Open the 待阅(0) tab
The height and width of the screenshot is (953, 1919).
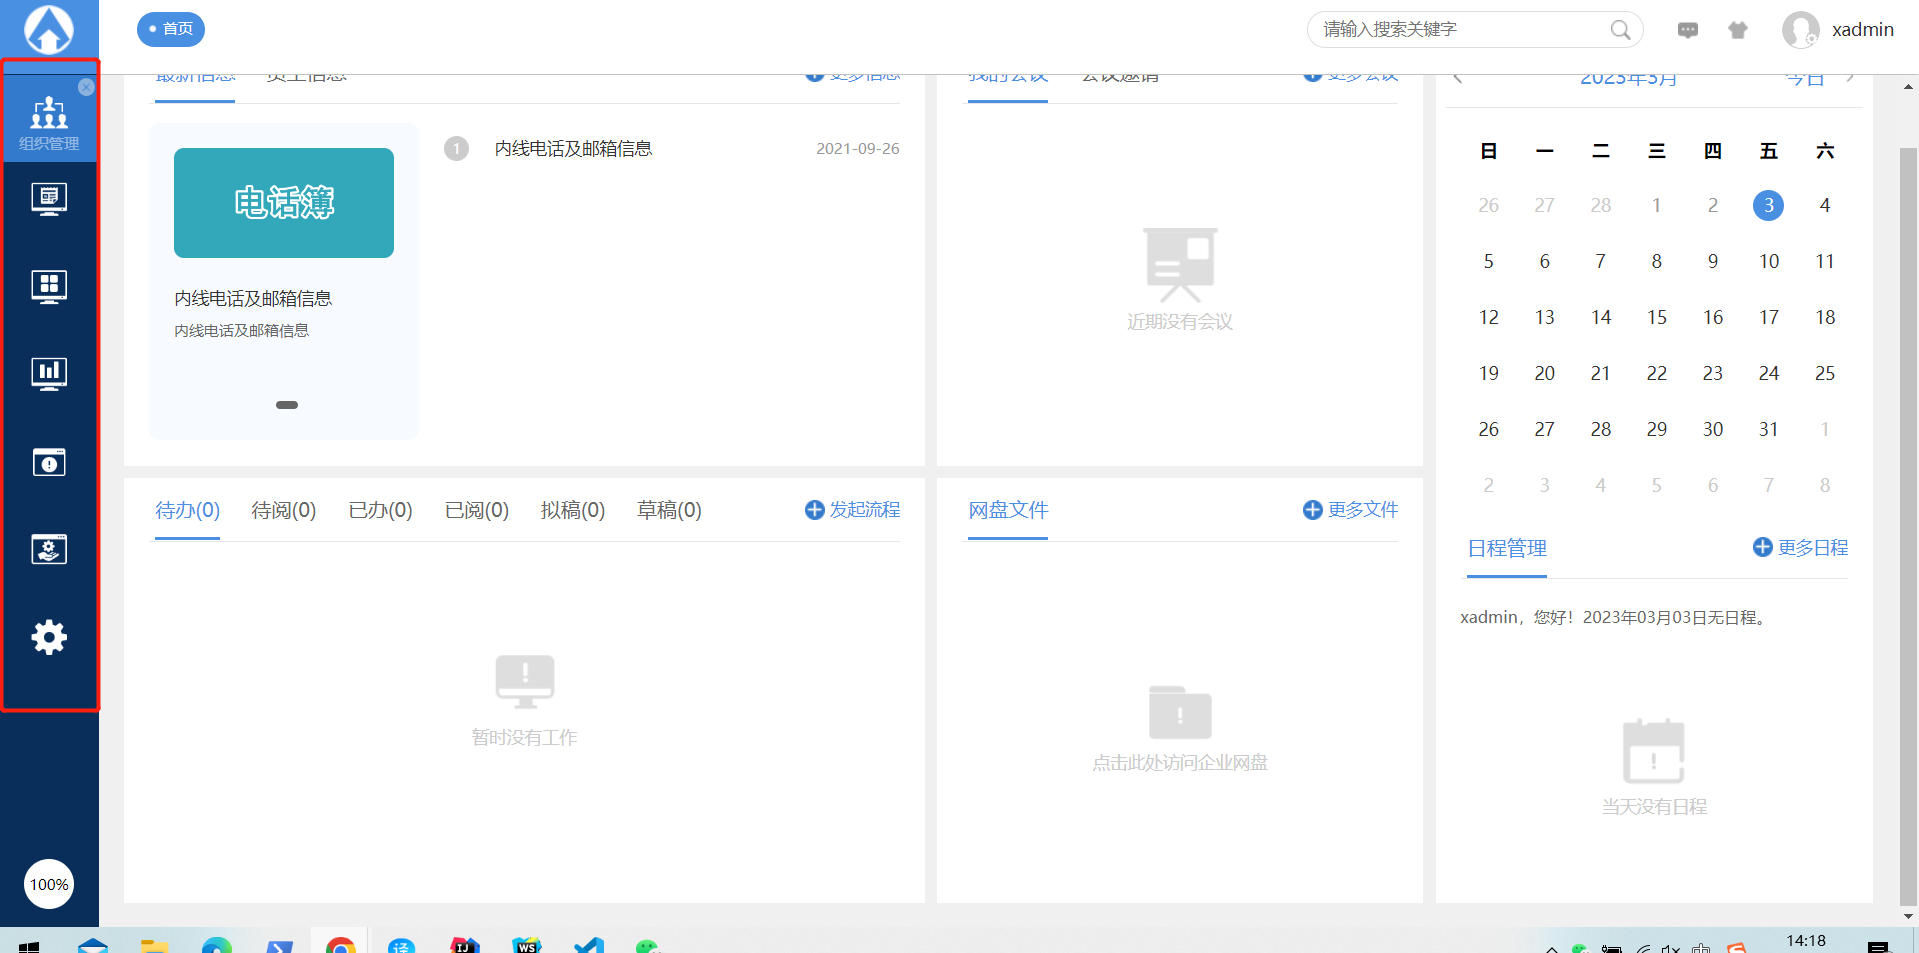coord(283,510)
